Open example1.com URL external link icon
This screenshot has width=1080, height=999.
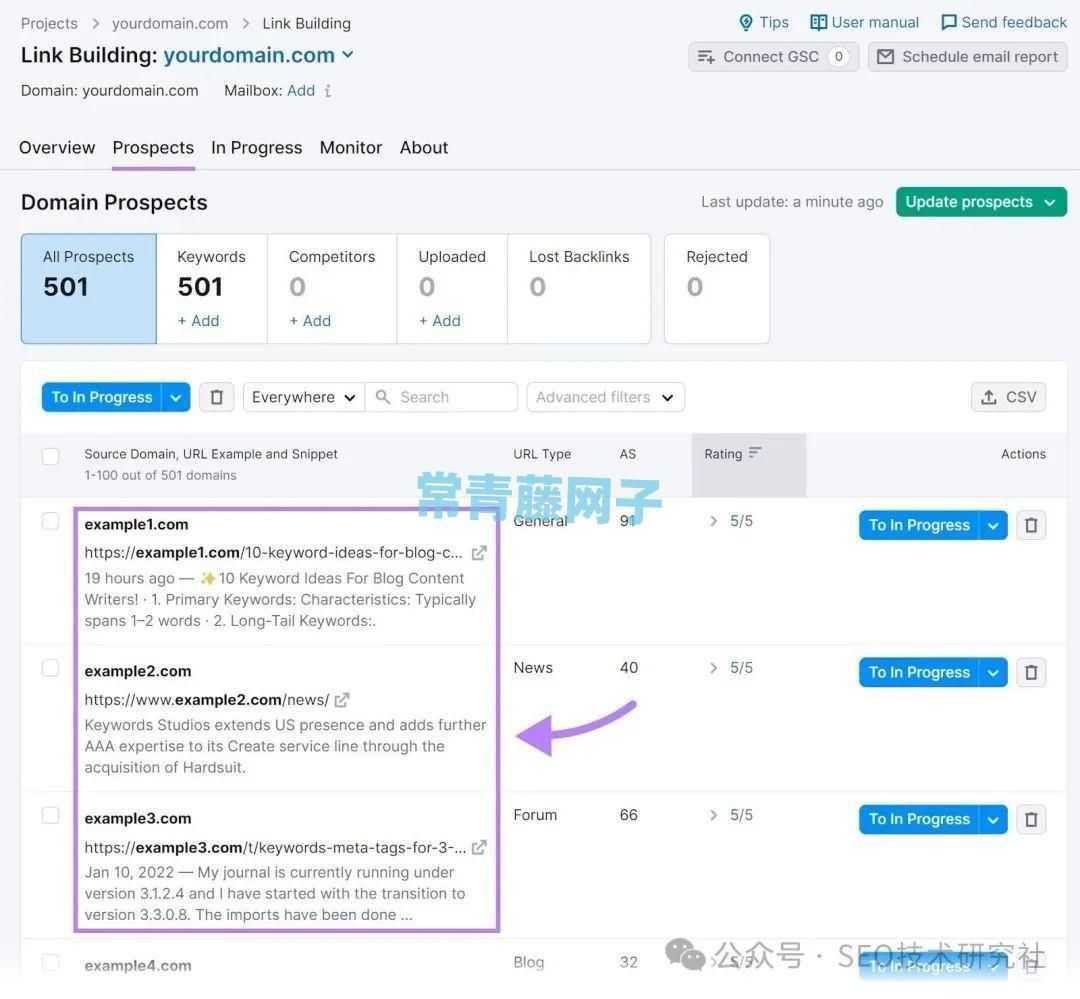[x=479, y=553]
